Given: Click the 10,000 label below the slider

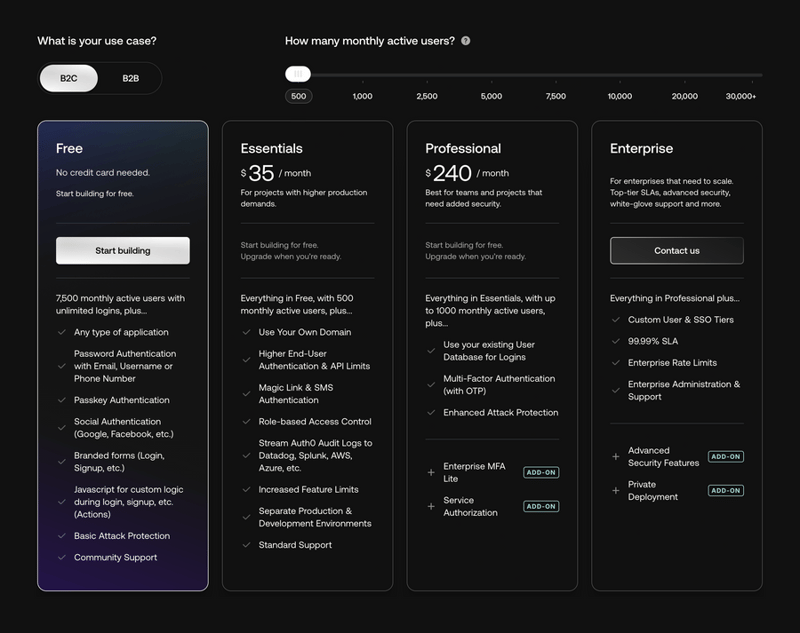Looking at the screenshot, I should [x=620, y=97].
